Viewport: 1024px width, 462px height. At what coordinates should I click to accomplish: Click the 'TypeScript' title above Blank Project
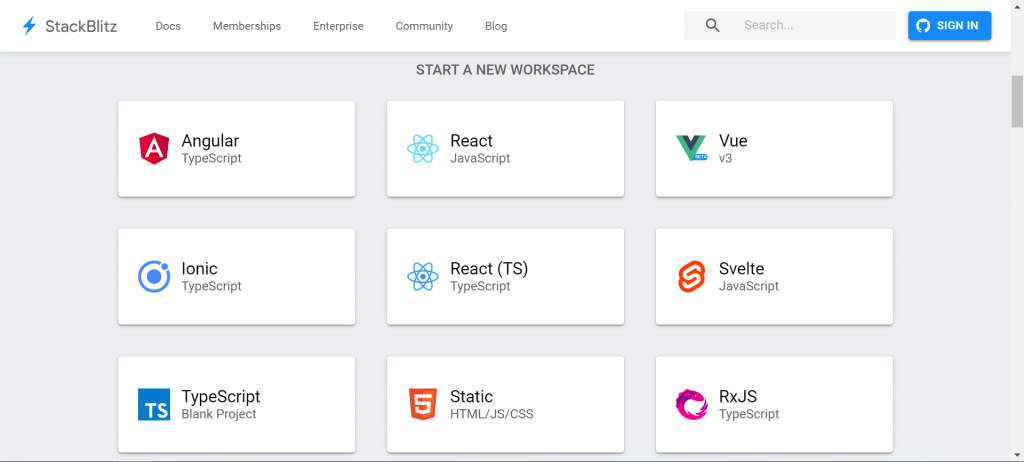point(221,397)
